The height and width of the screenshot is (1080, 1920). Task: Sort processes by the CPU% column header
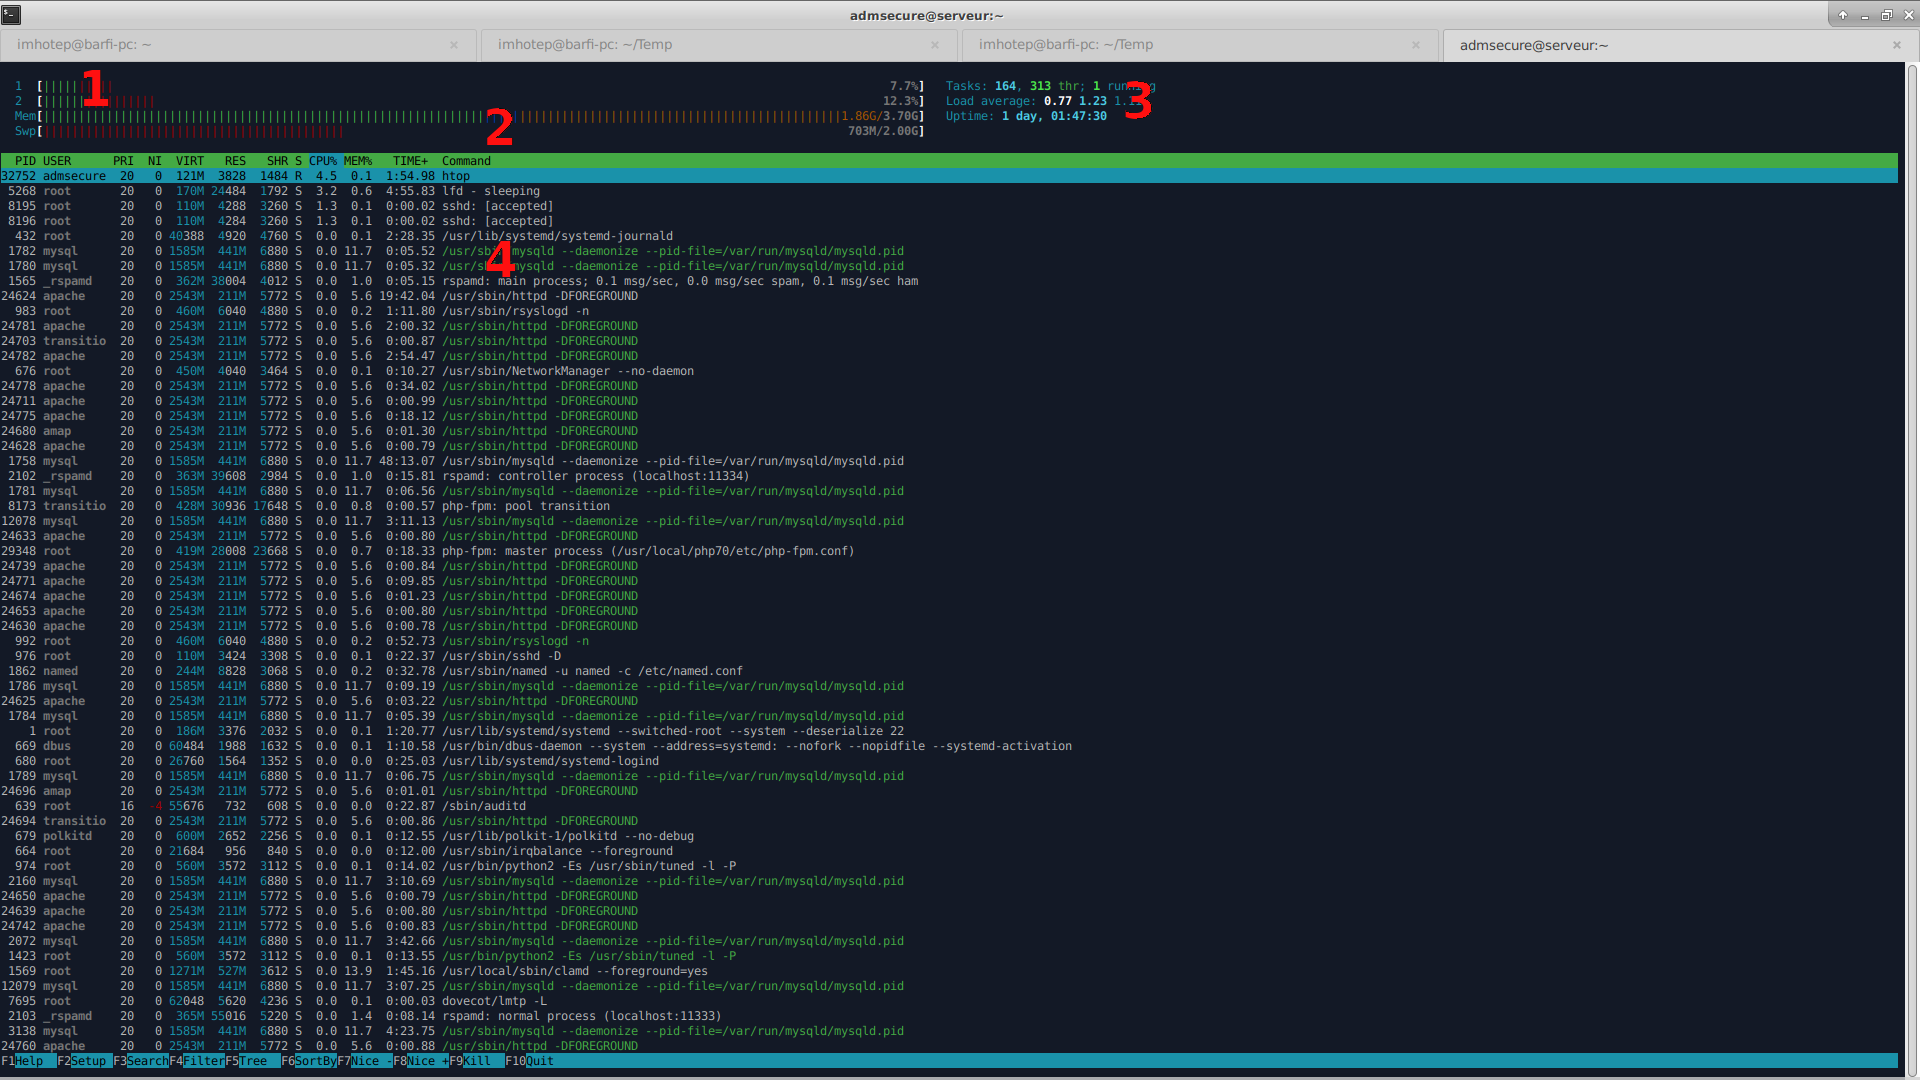(322, 161)
